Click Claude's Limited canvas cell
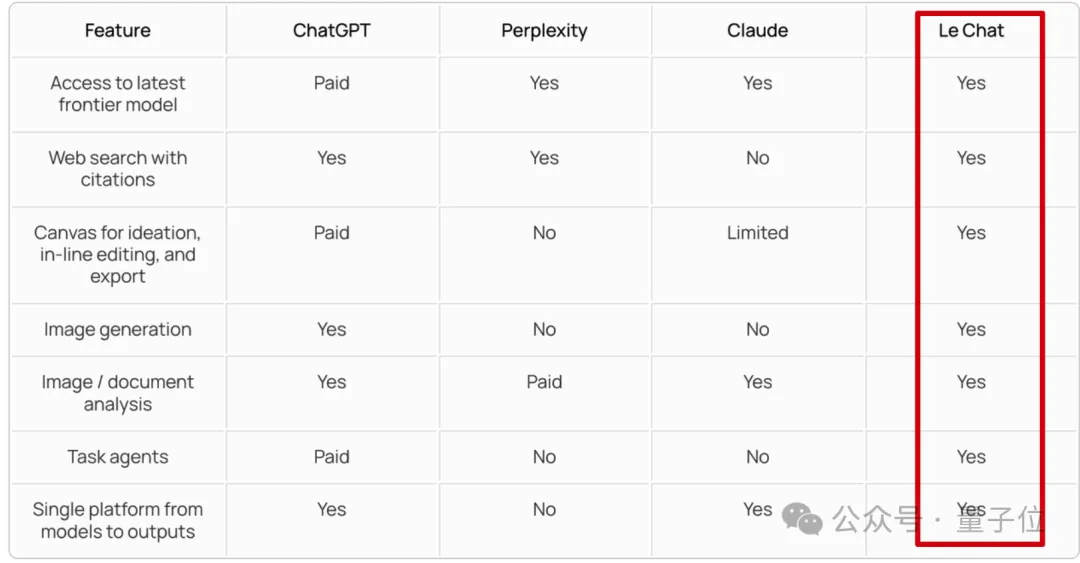 pyautogui.click(x=757, y=233)
